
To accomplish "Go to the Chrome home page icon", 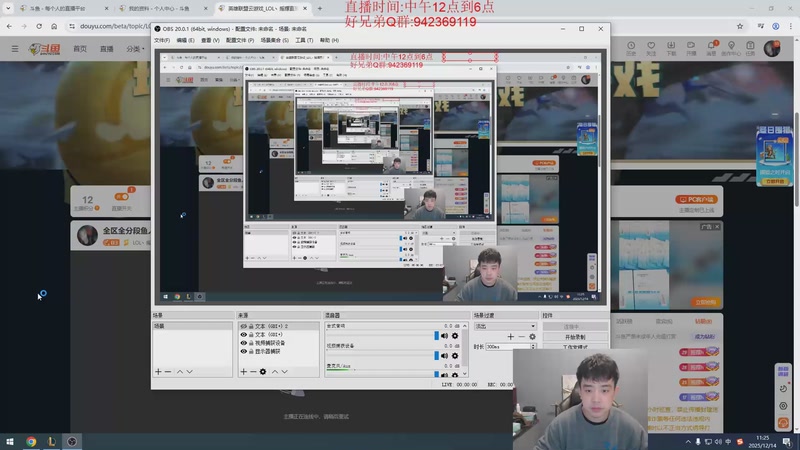I will coord(54,26).
